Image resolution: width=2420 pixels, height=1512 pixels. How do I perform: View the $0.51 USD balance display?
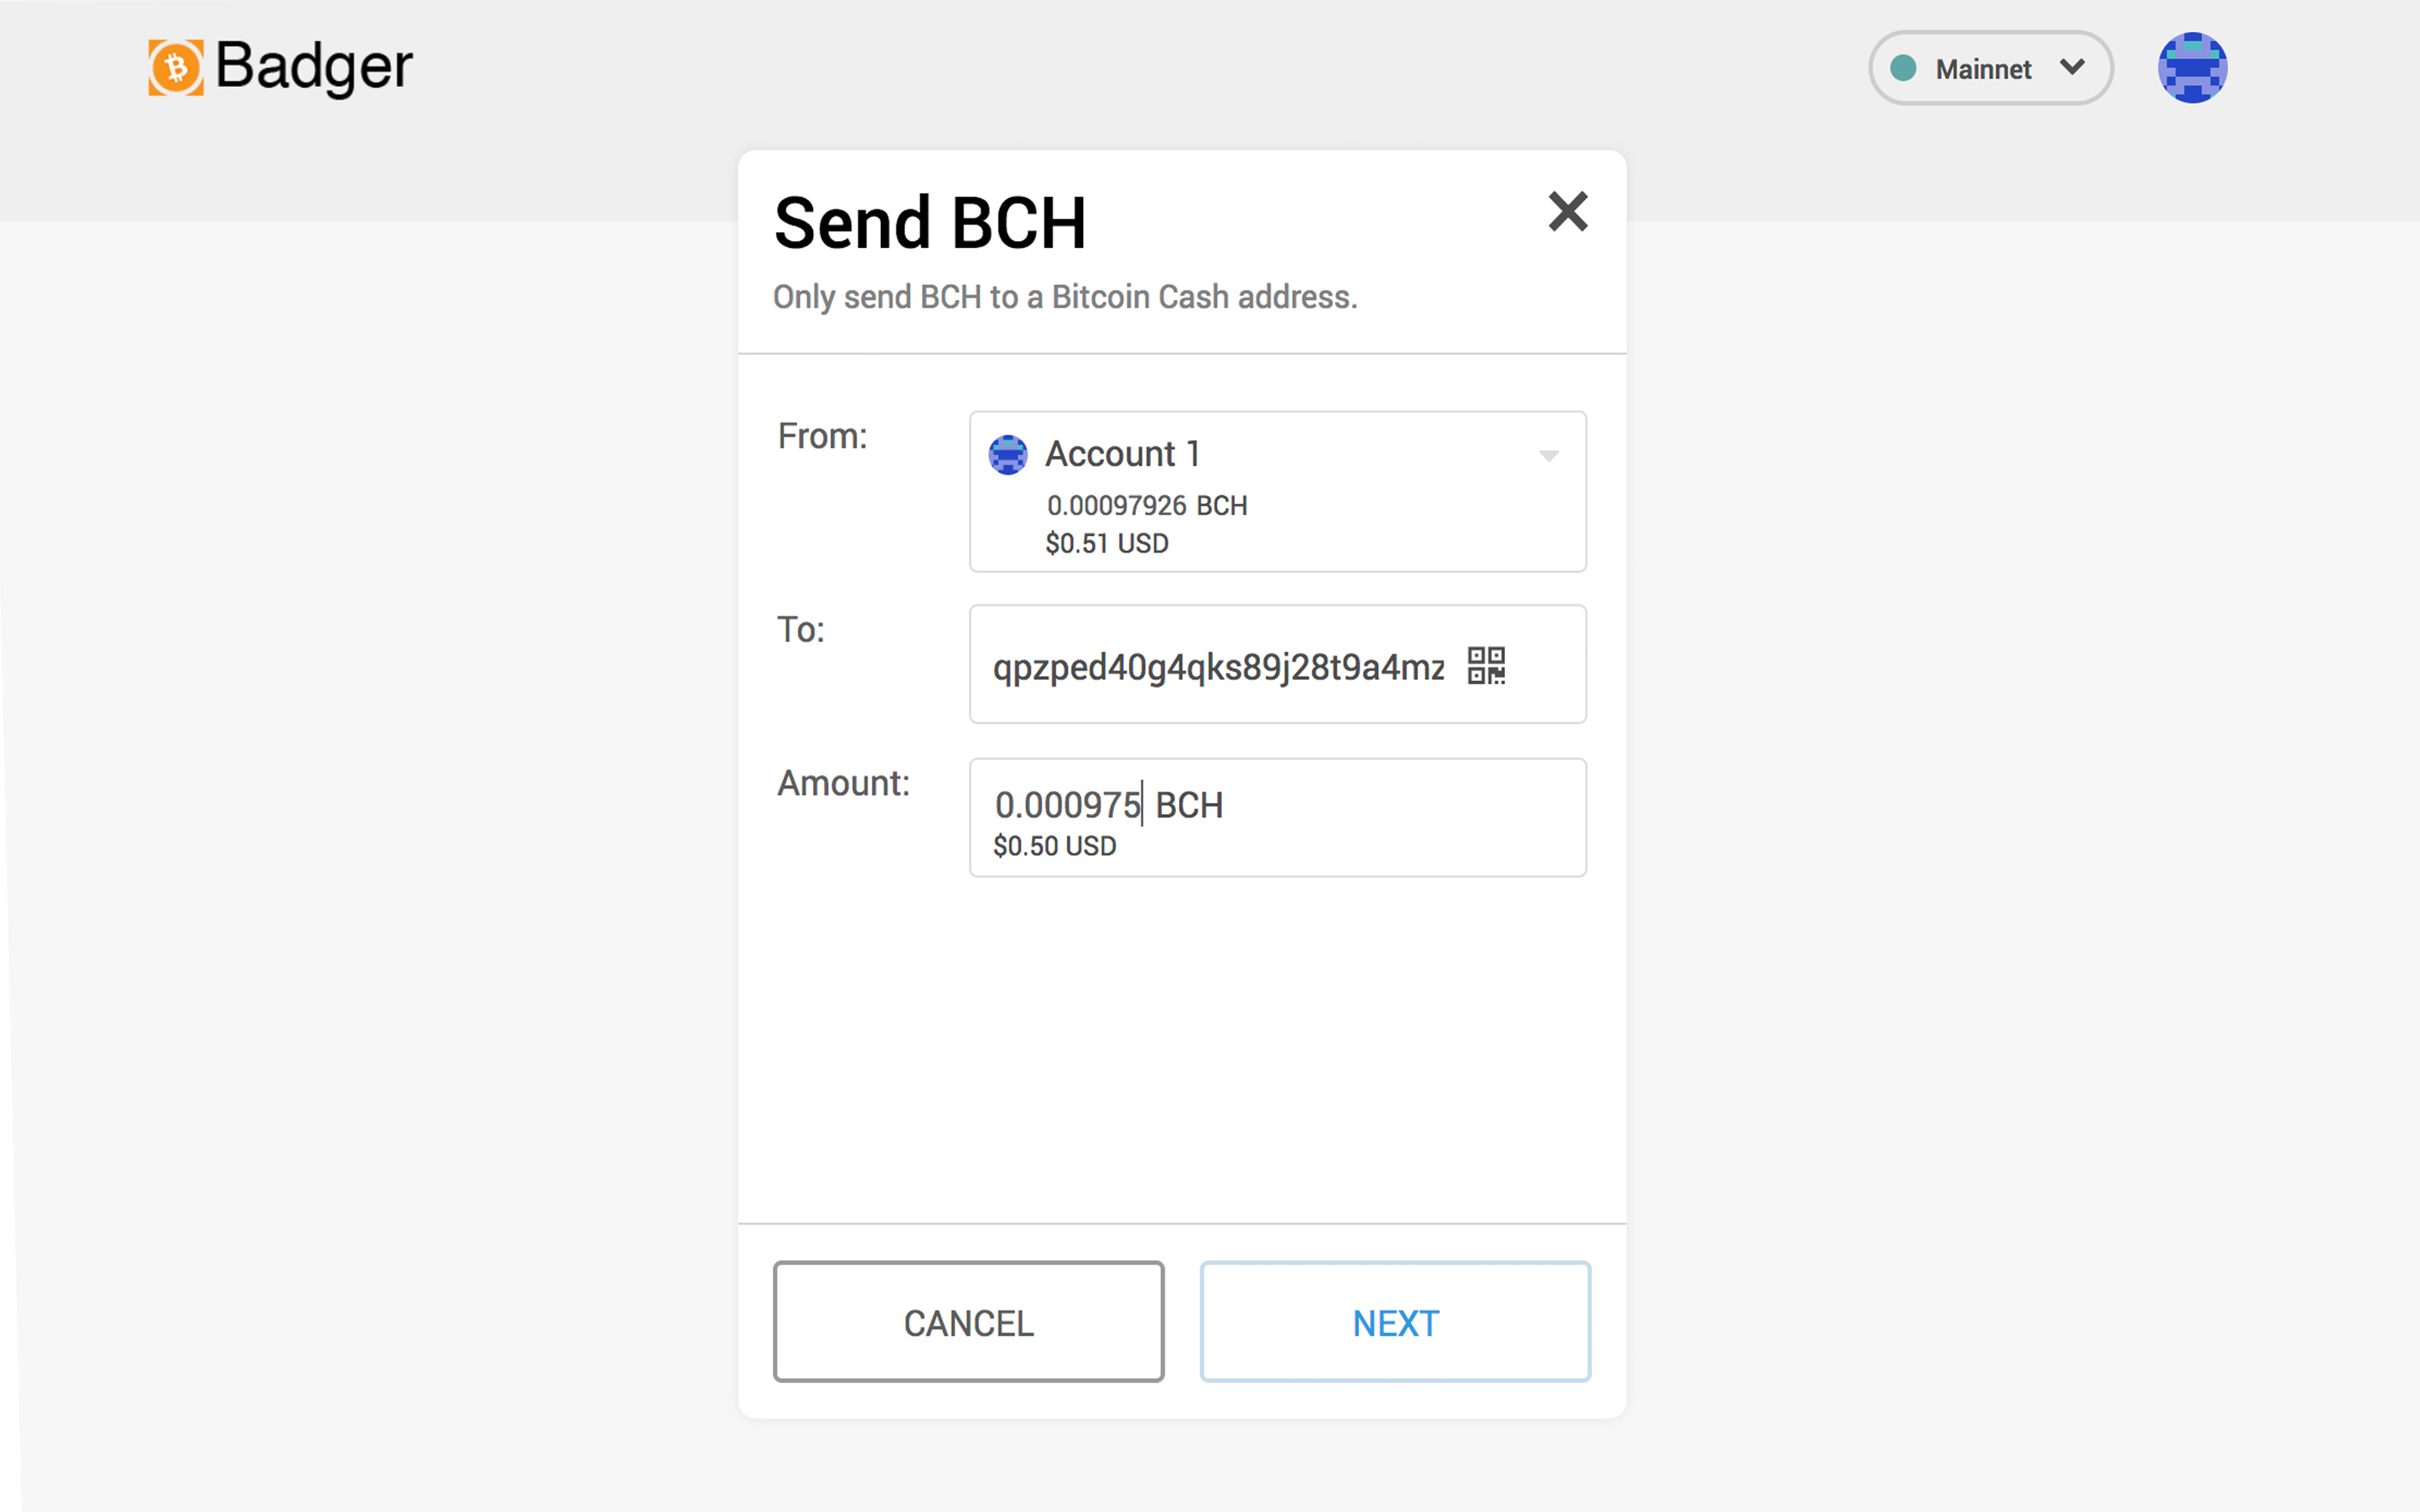click(1106, 542)
